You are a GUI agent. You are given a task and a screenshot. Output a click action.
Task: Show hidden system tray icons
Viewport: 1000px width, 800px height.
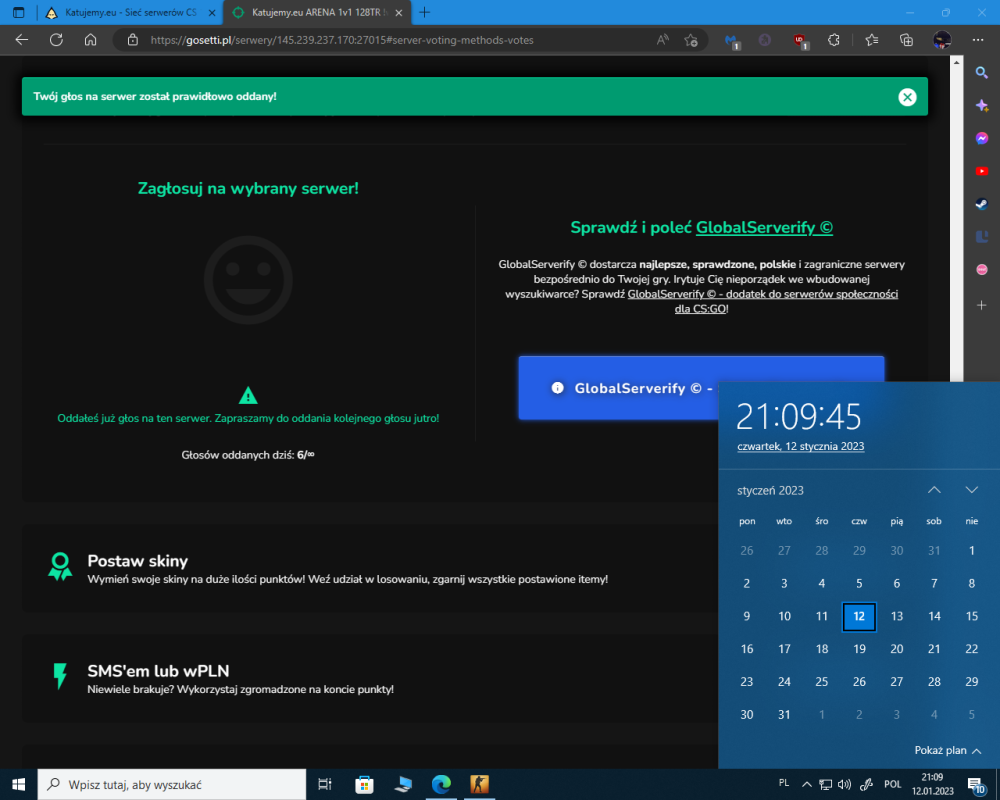point(806,784)
